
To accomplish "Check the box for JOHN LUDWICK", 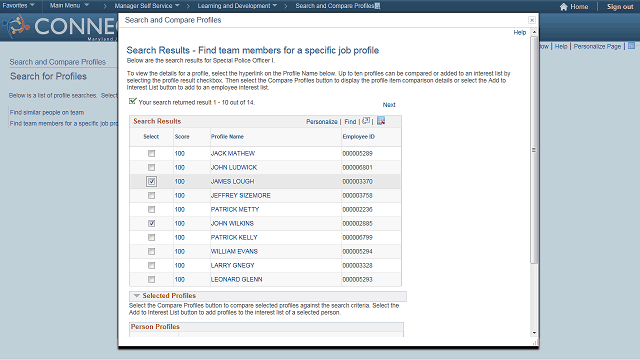I will (x=151, y=167).
